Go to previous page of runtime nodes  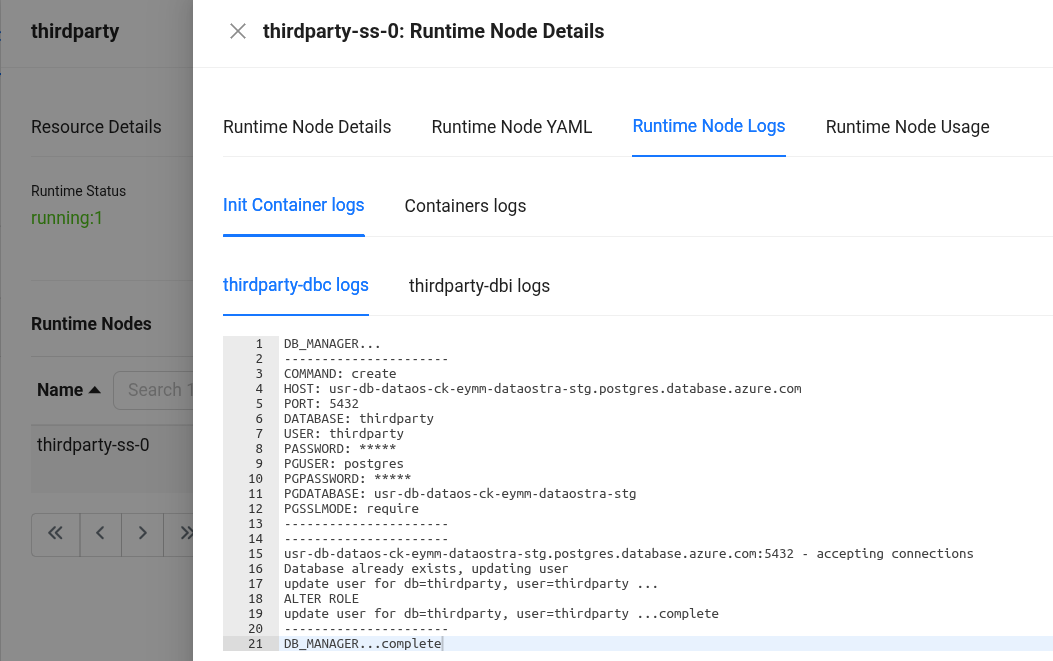tap(100, 534)
